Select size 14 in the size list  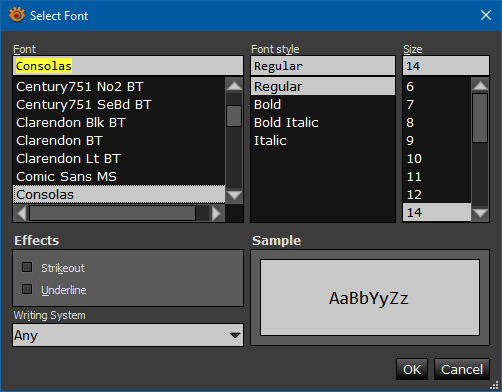(x=437, y=212)
